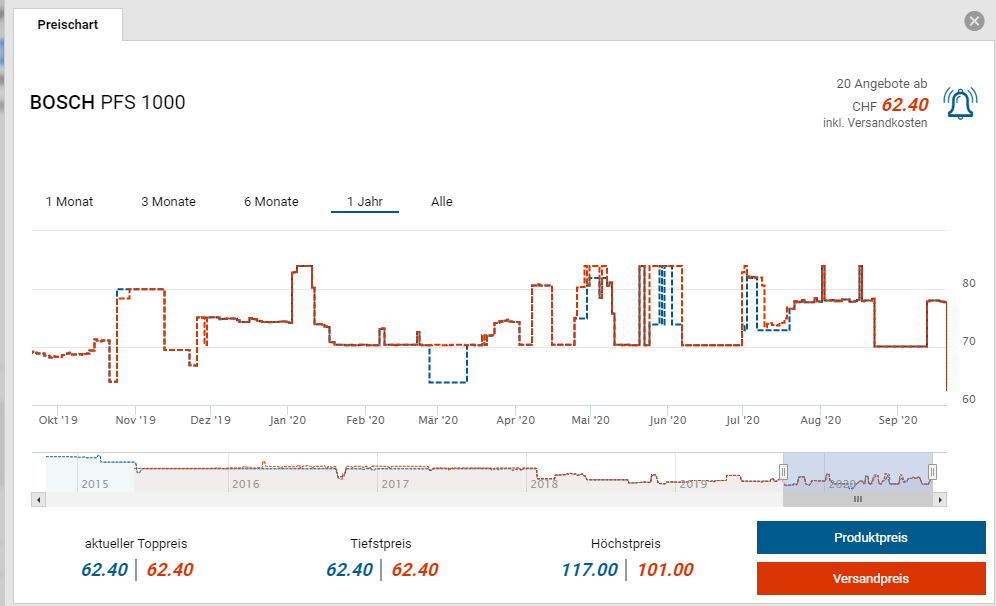Click the scrollbar thumb grip below navigator
Image resolution: width=996 pixels, height=606 pixels.
(x=857, y=498)
